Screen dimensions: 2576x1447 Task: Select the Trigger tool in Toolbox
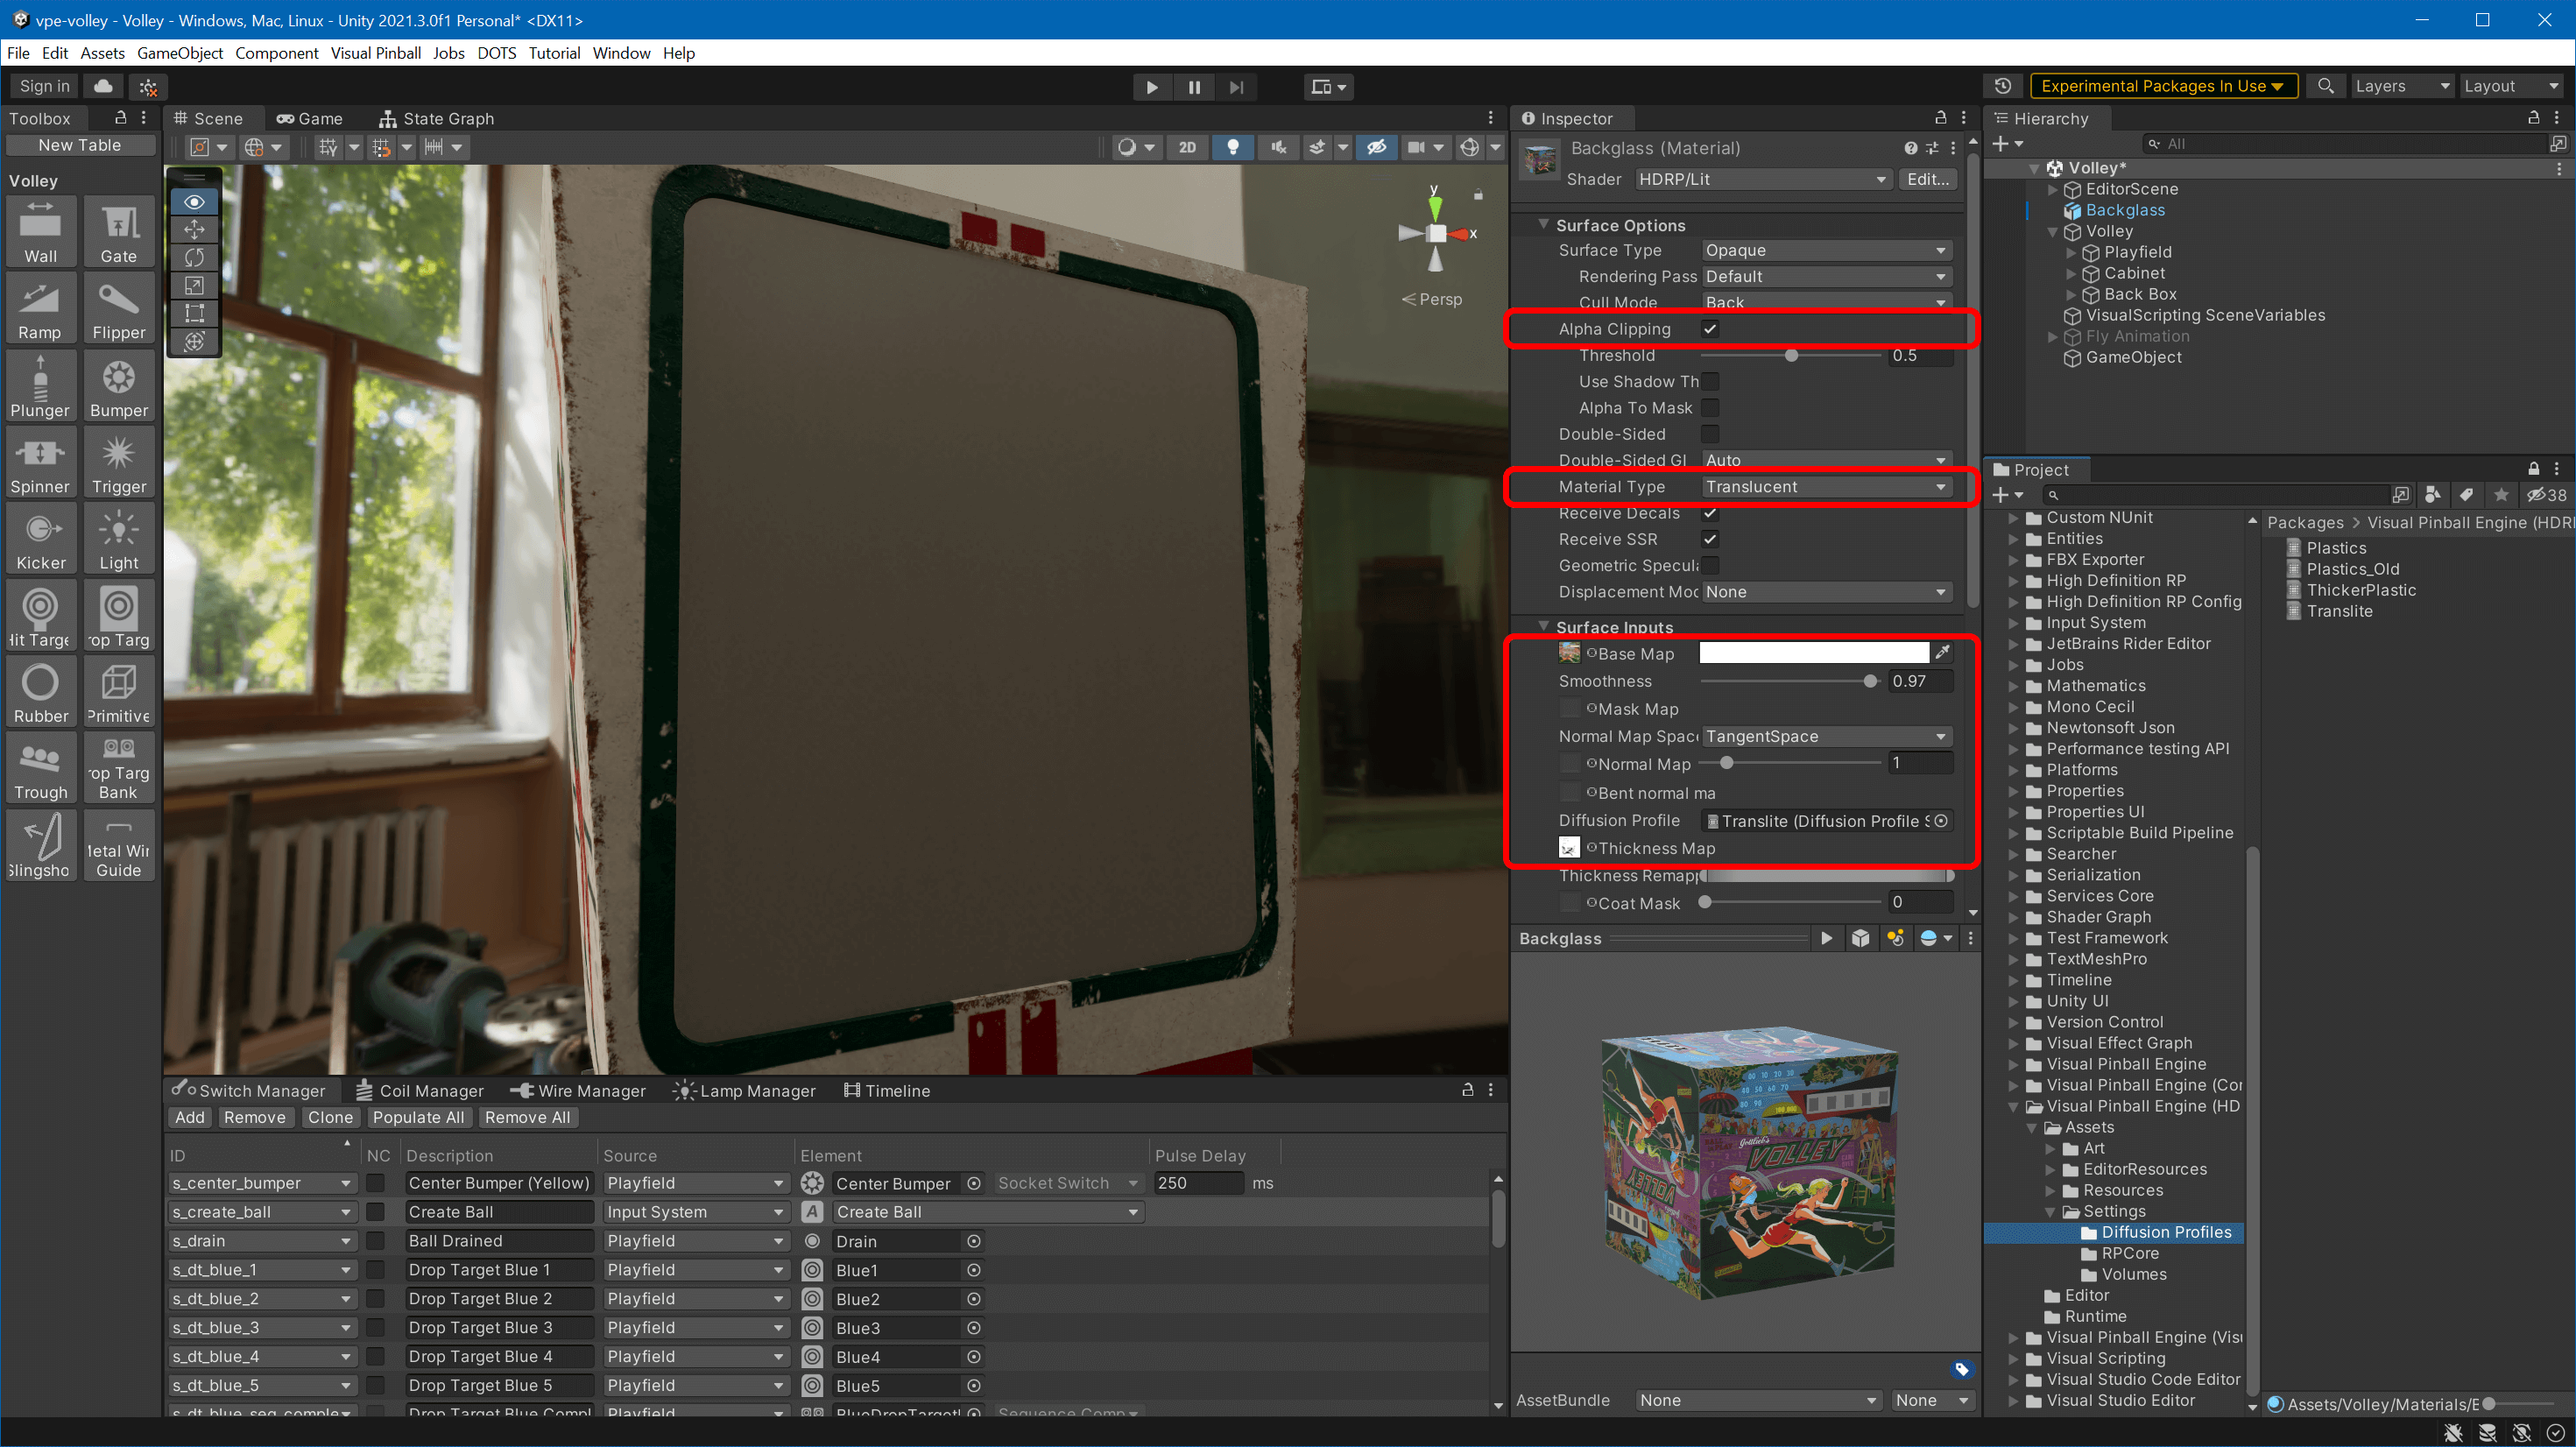click(x=119, y=462)
